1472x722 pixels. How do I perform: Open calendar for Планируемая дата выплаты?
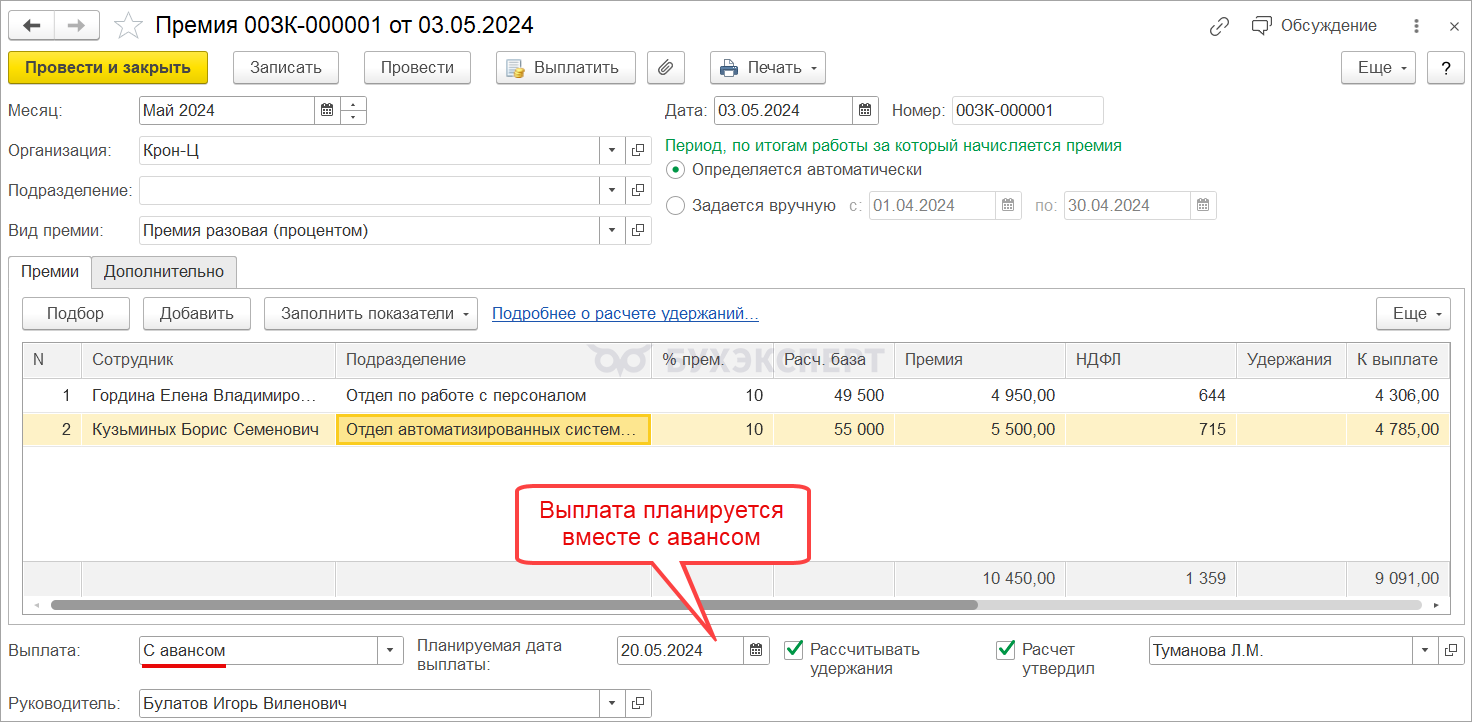756,651
